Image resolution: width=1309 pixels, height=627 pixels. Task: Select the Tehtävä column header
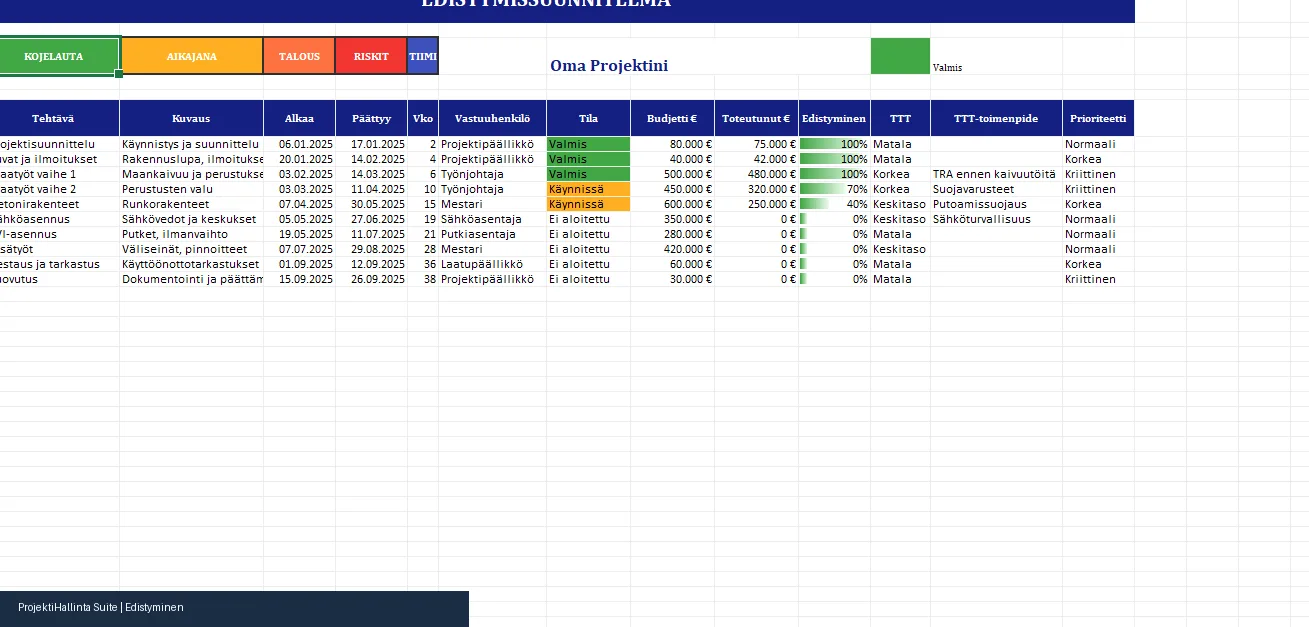coord(59,118)
